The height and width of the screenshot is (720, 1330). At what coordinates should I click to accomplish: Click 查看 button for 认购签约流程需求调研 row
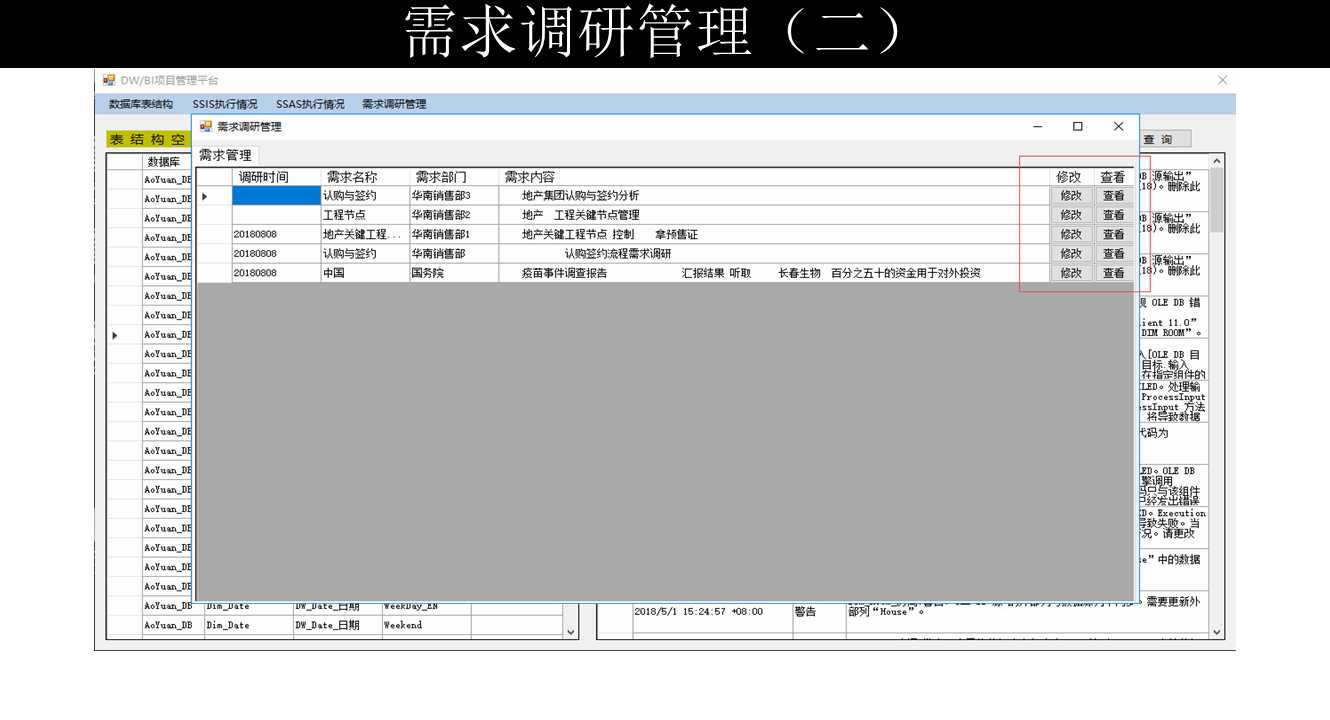(x=1114, y=254)
